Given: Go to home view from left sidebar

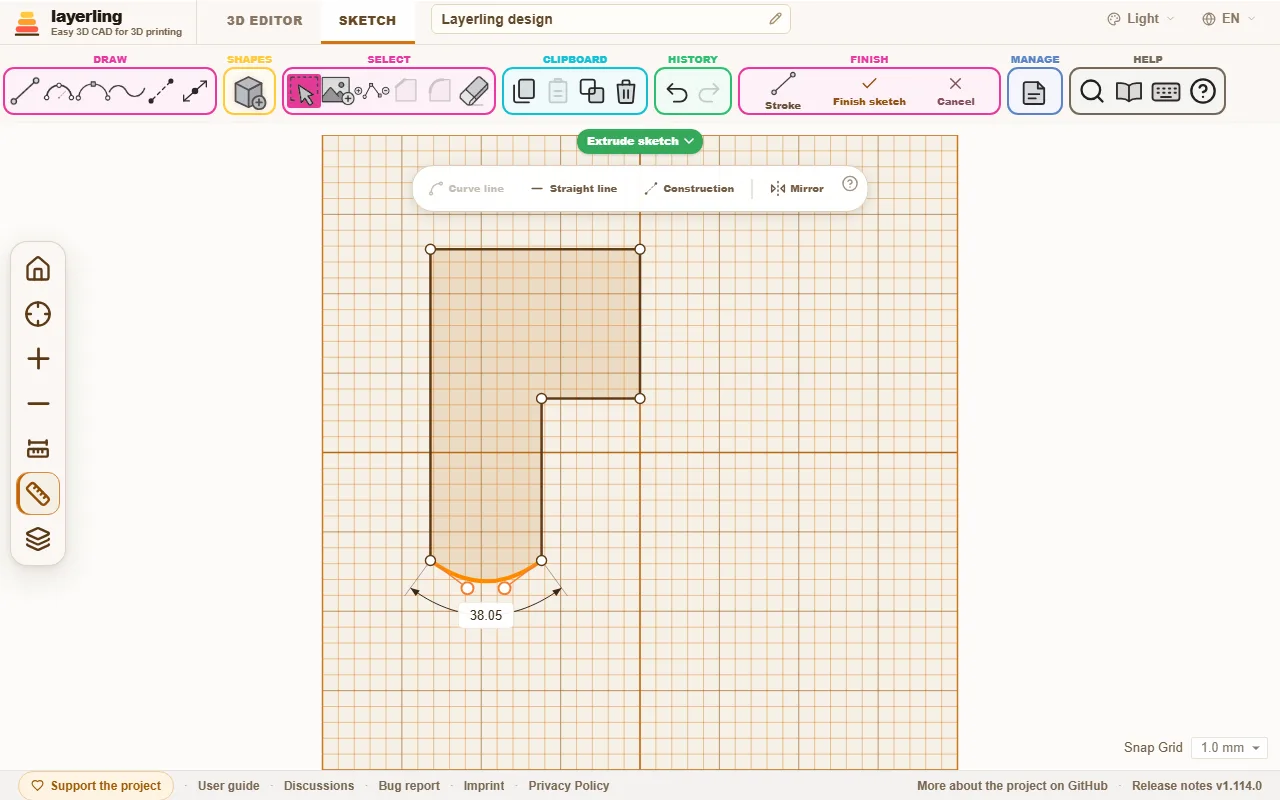Looking at the screenshot, I should click(x=38, y=269).
